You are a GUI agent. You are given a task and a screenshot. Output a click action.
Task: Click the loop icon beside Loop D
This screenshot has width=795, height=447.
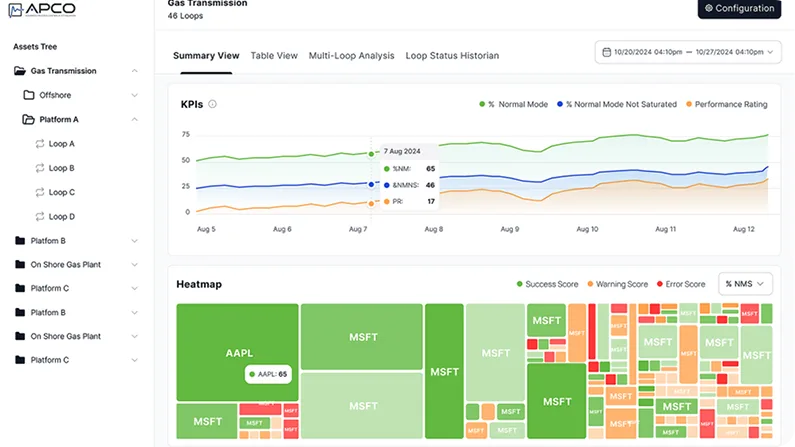(40, 217)
